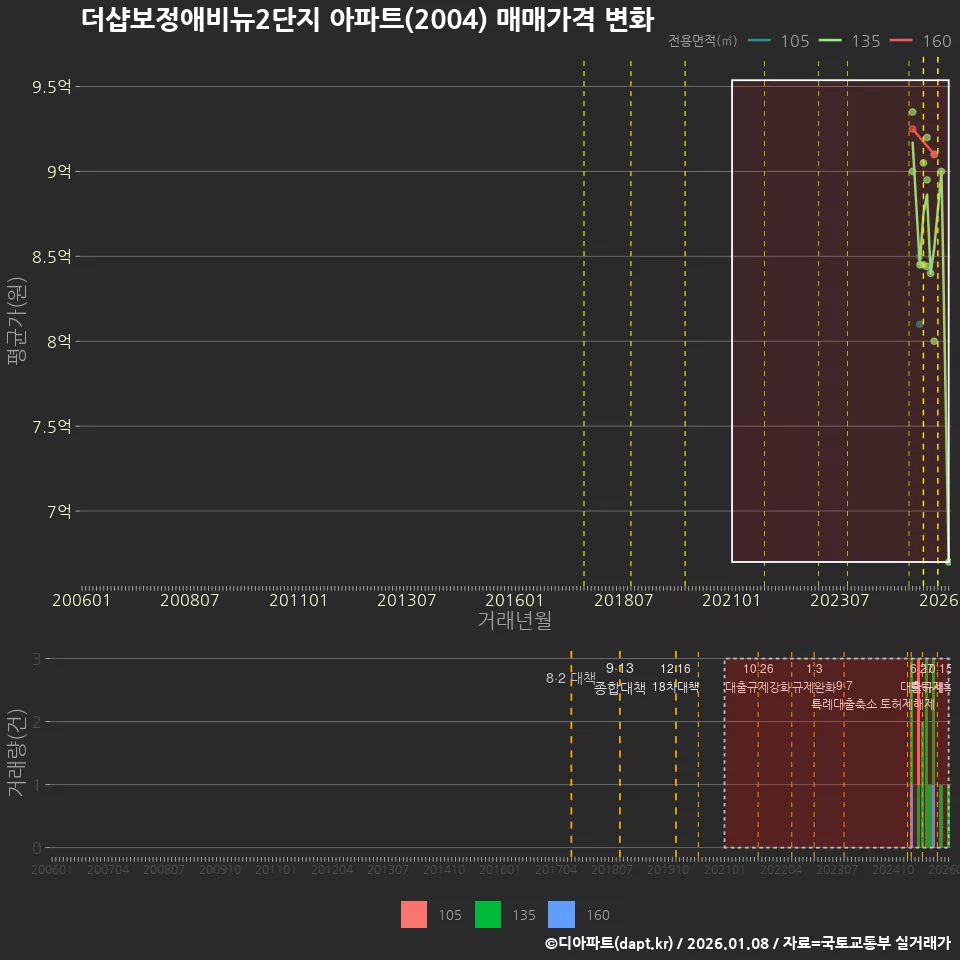Toggle the blue 160 swatch in bottom legend
Screen dimensions: 960x960
click(x=563, y=914)
